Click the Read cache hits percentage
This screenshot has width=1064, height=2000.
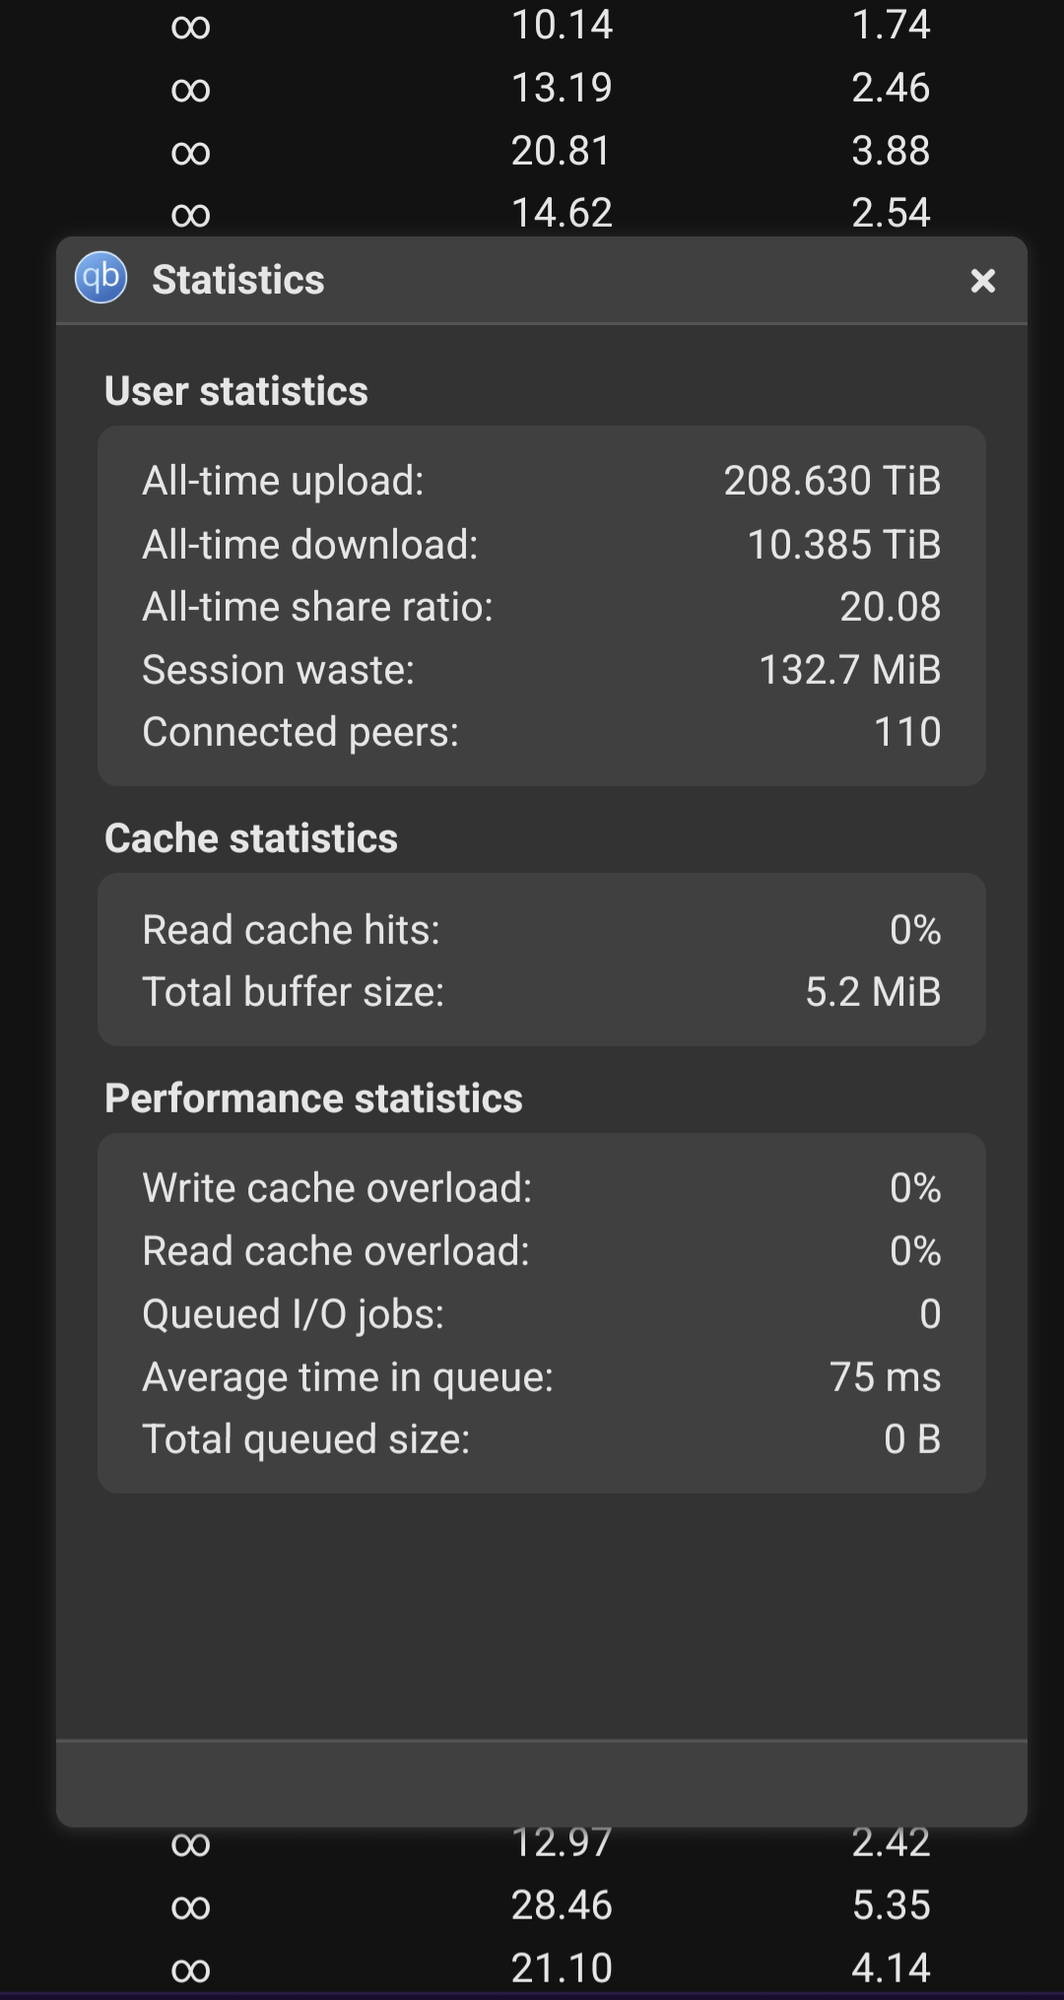(x=915, y=930)
